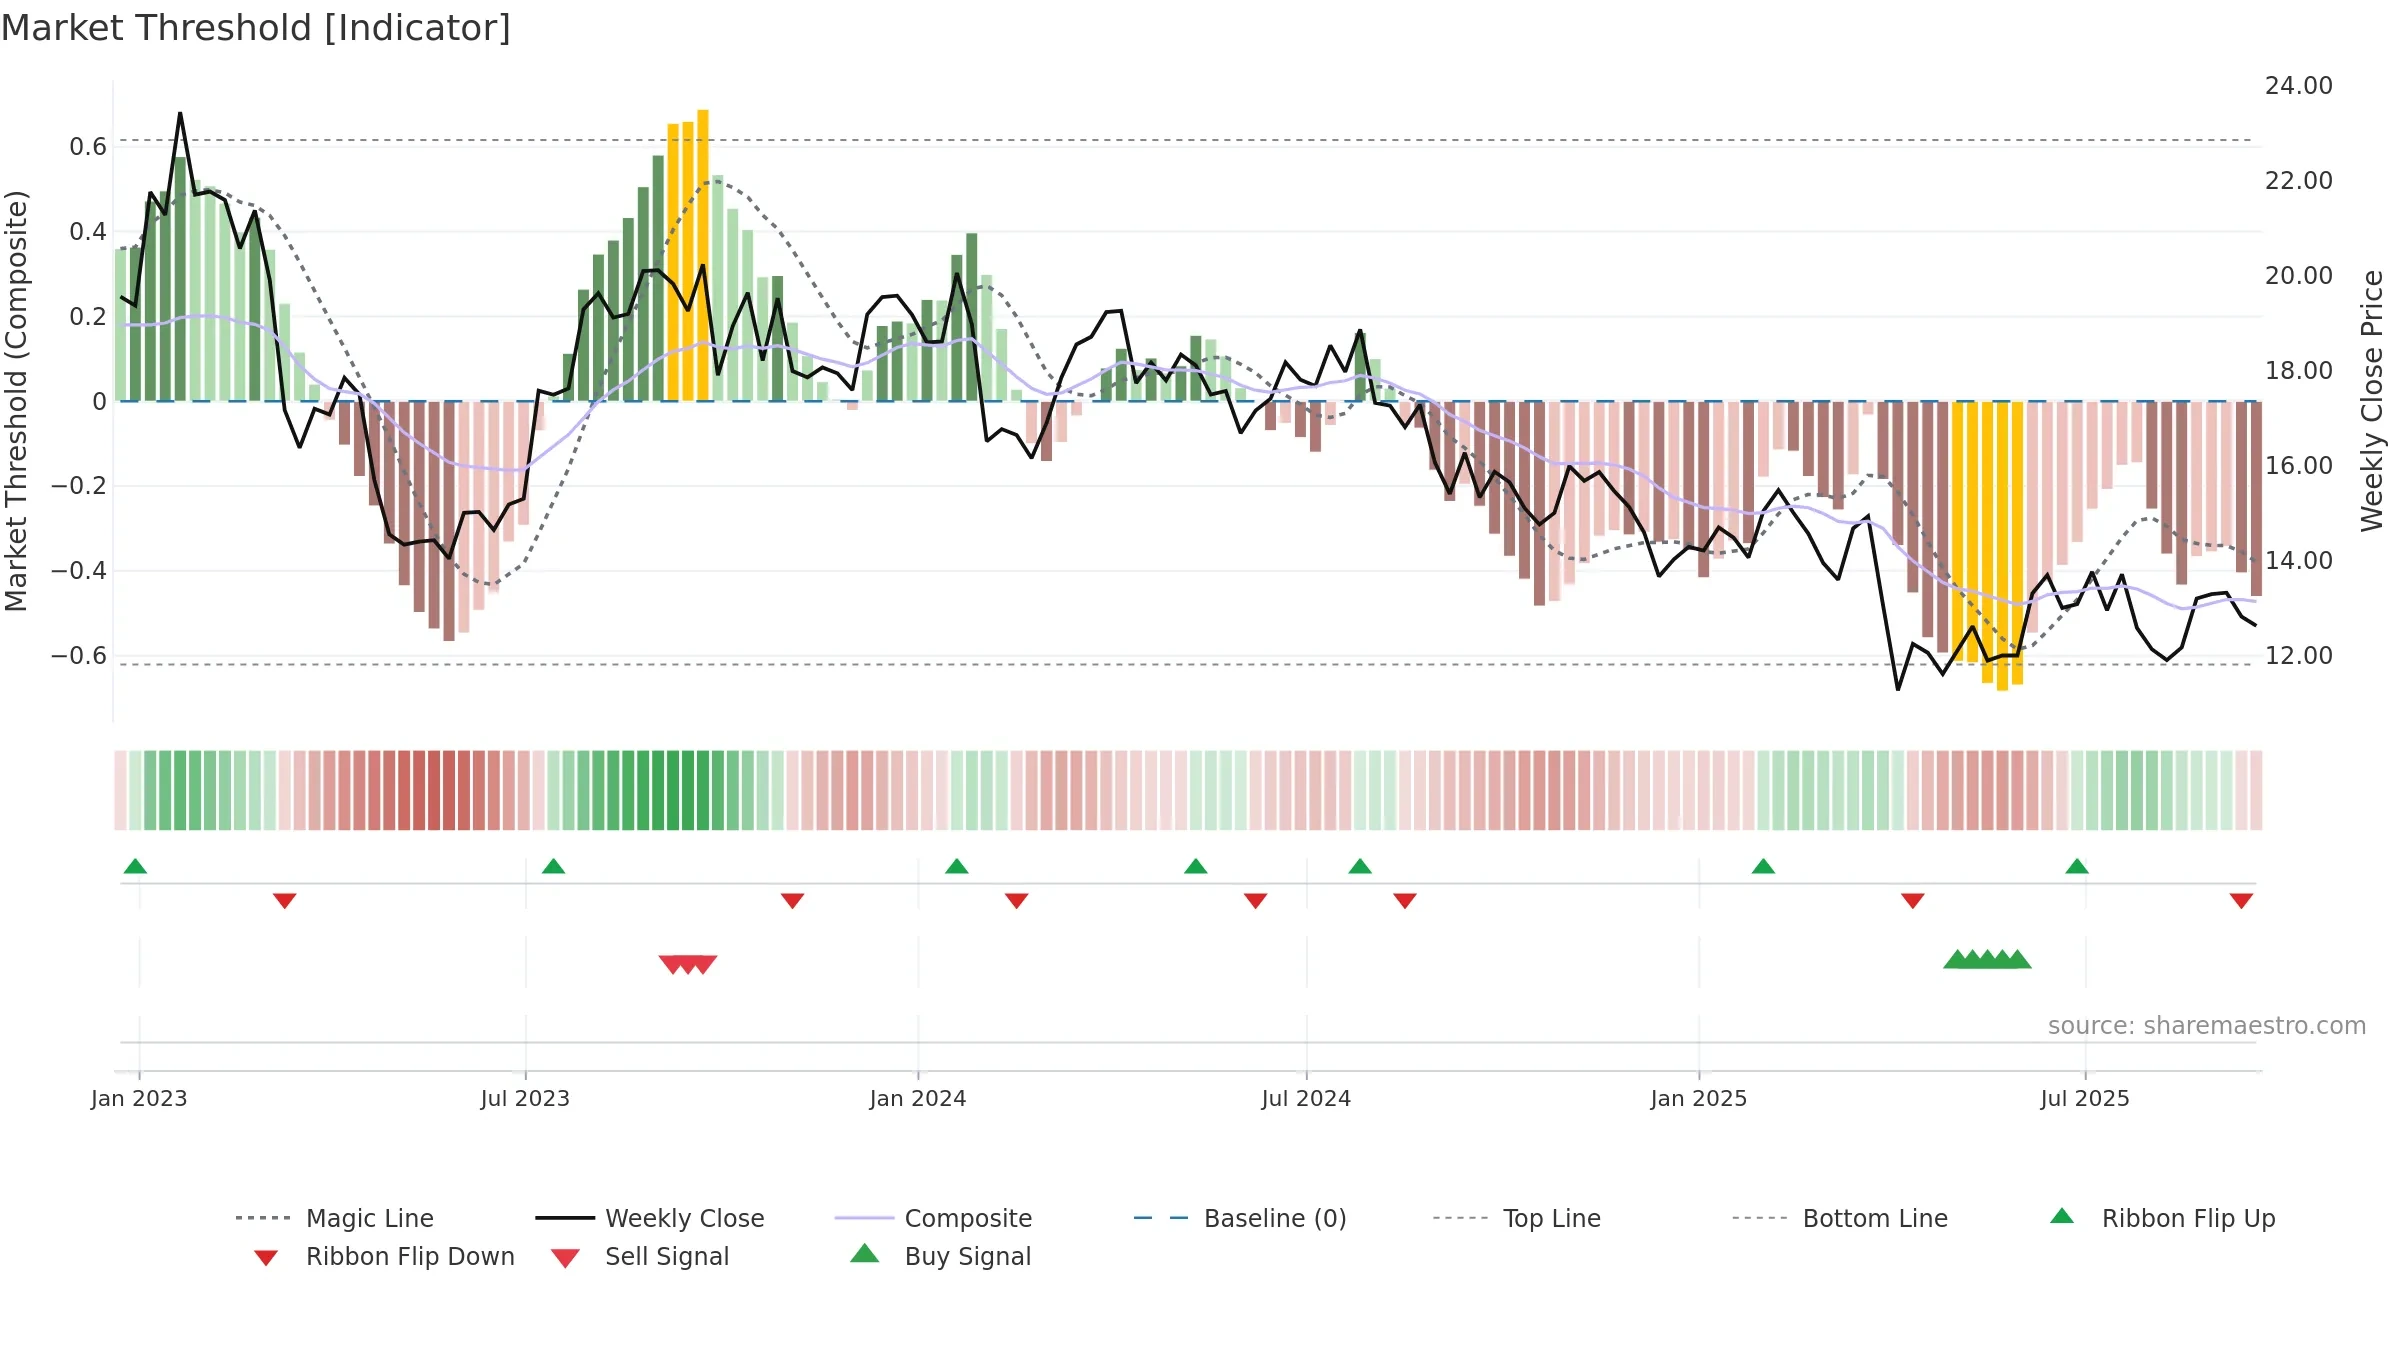Click the Jul 2024 x-axis label

[x=1306, y=1098]
